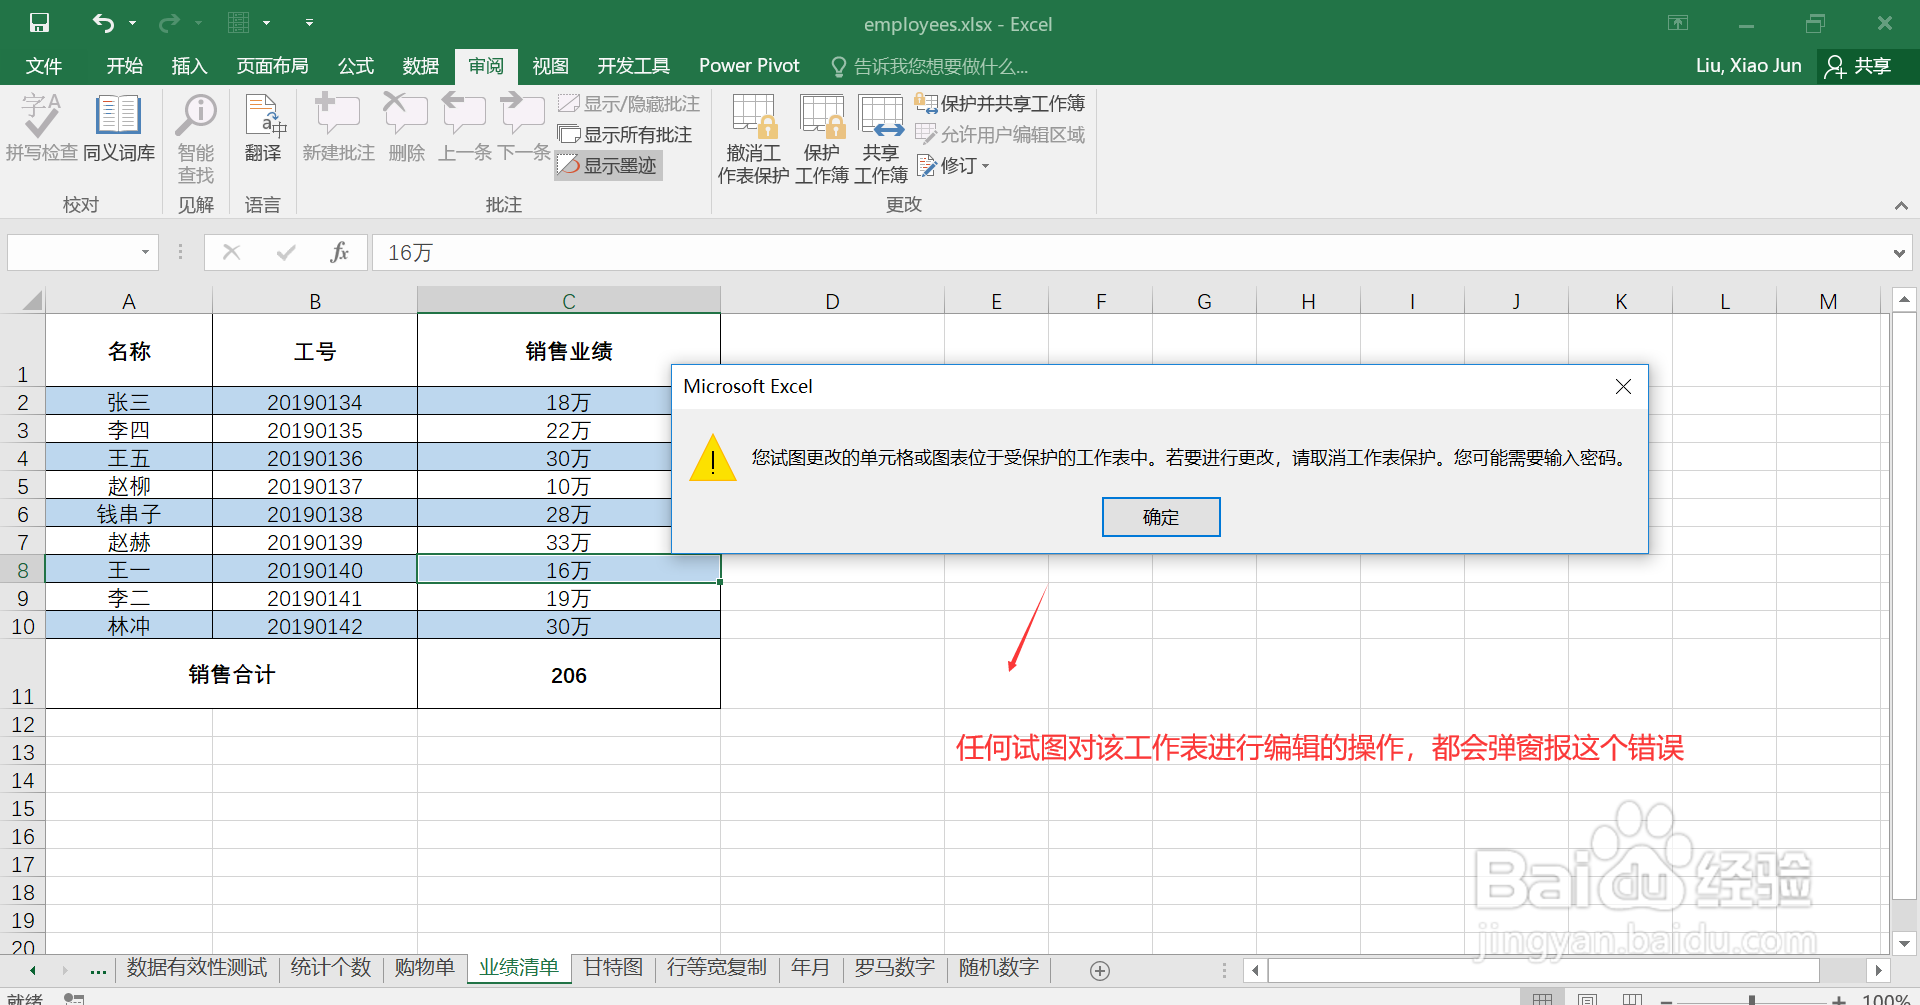Click the Tell Me search box
Screen dimensions: 1920x1005
click(x=930, y=67)
